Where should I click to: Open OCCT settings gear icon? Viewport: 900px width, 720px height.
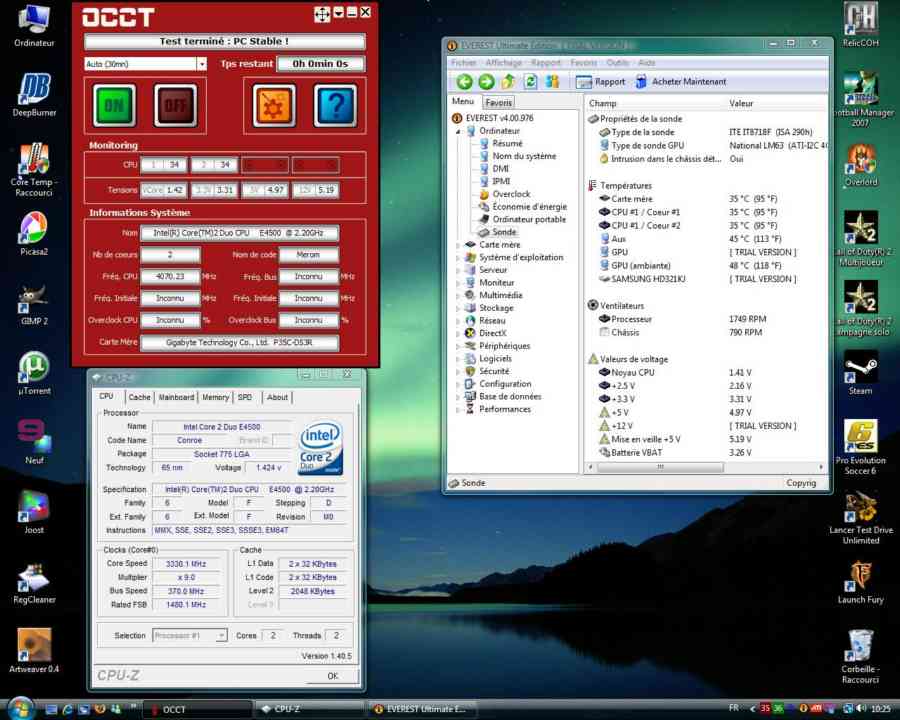click(274, 106)
